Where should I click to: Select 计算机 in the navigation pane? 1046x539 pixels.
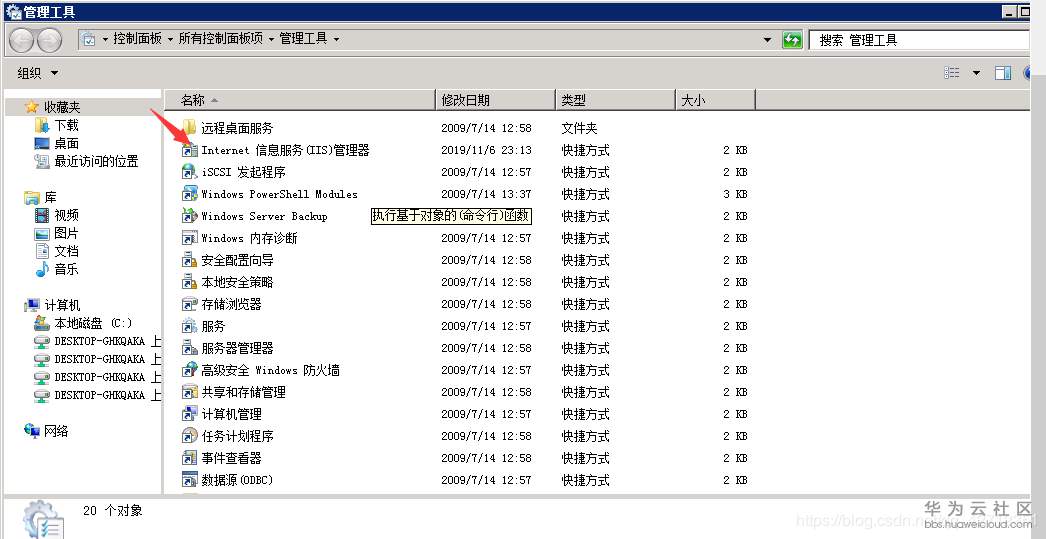tap(62, 305)
